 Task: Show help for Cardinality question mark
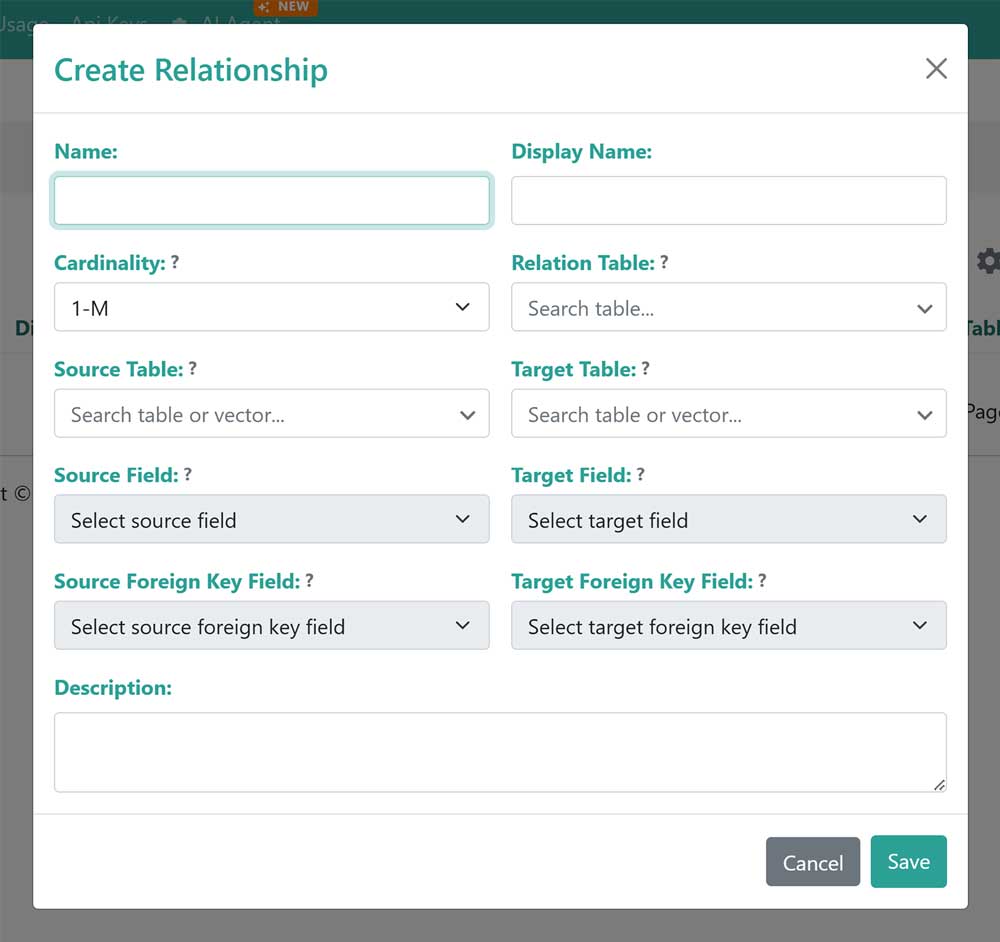point(175,262)
